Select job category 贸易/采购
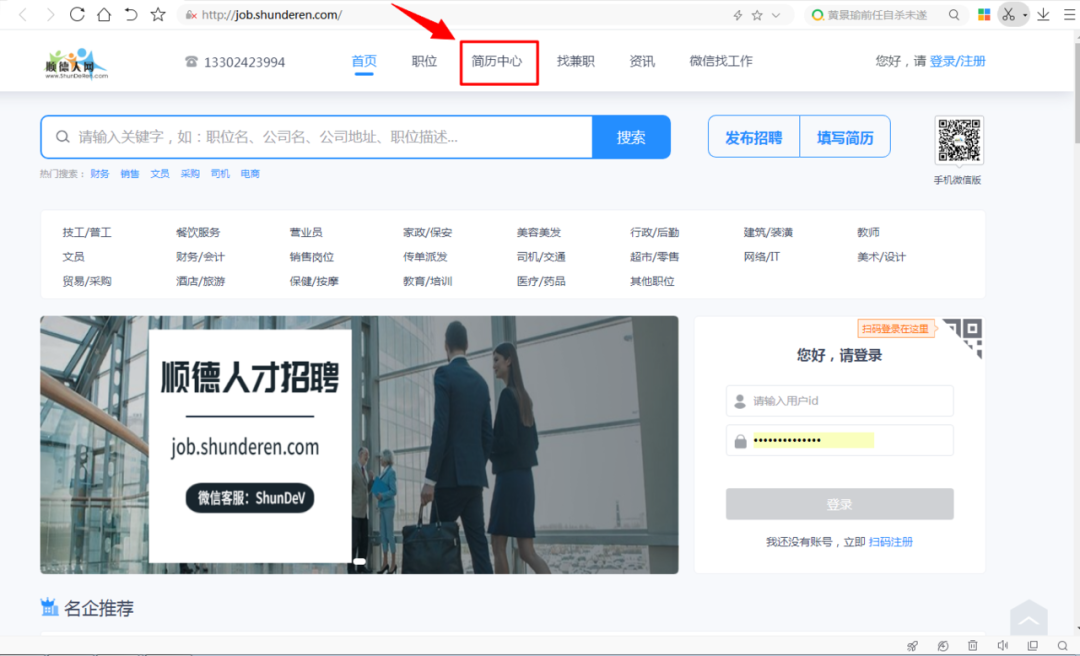This screenshot has width=1080, height=656. [87, 280]
